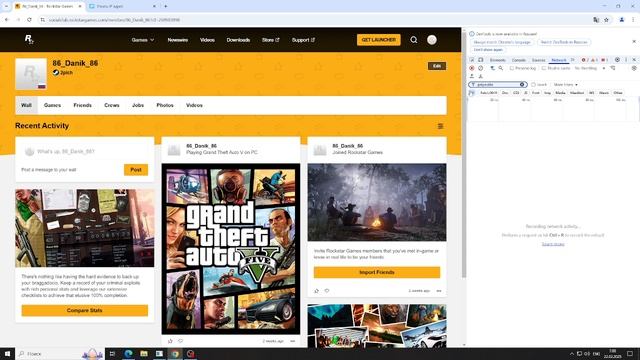The width and height of the screenshot is (640, 360).
Task: Open more options on the Joined Rockstar Games post
Action: click(439, 291)
